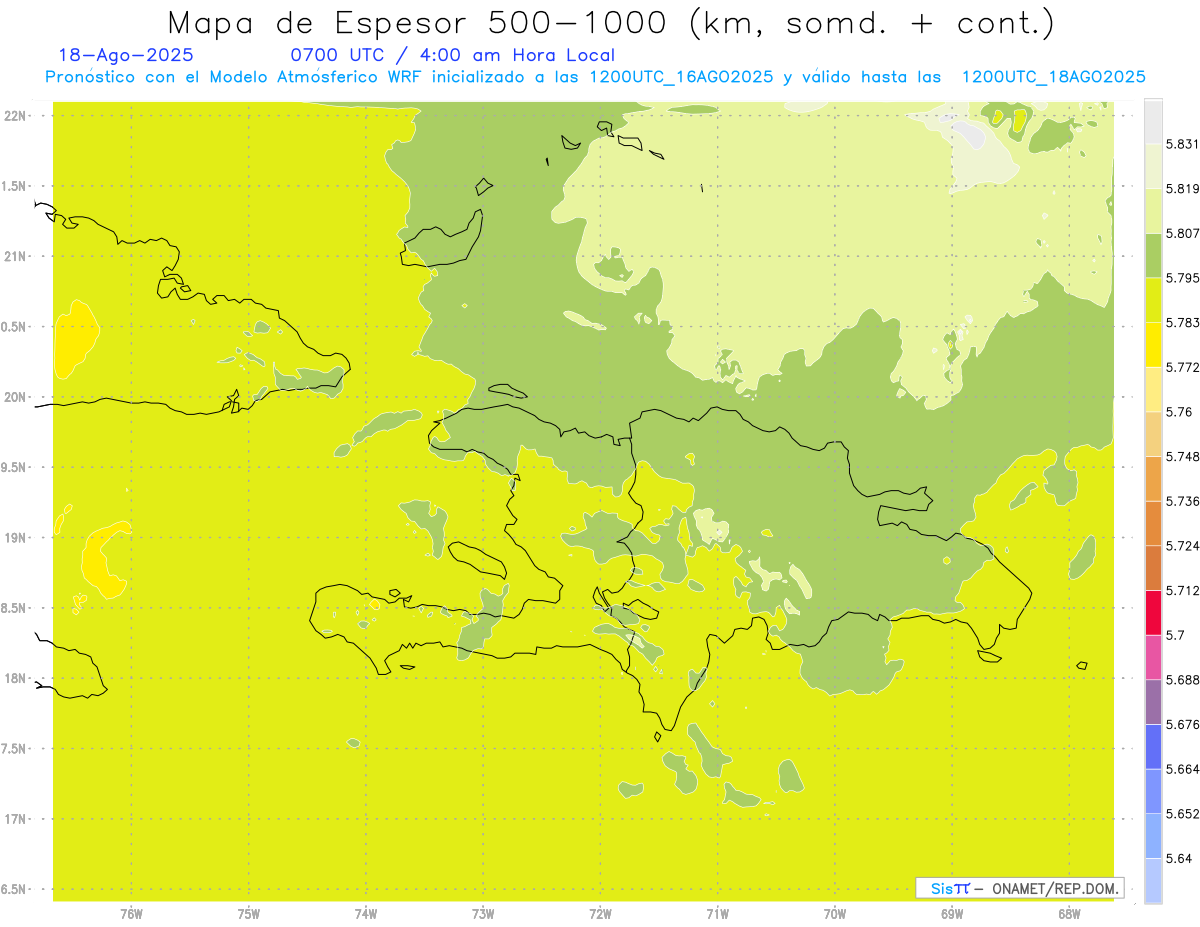Viewport: 1200px width, 927px height.
Task: Click the '5.724' colorbar value
Action: [1182, 546]
